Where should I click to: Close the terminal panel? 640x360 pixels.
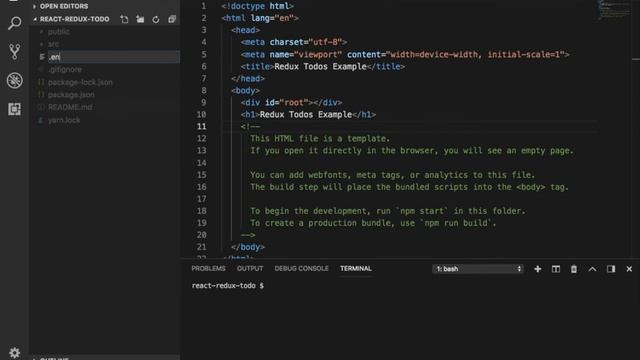click(629, 269)
